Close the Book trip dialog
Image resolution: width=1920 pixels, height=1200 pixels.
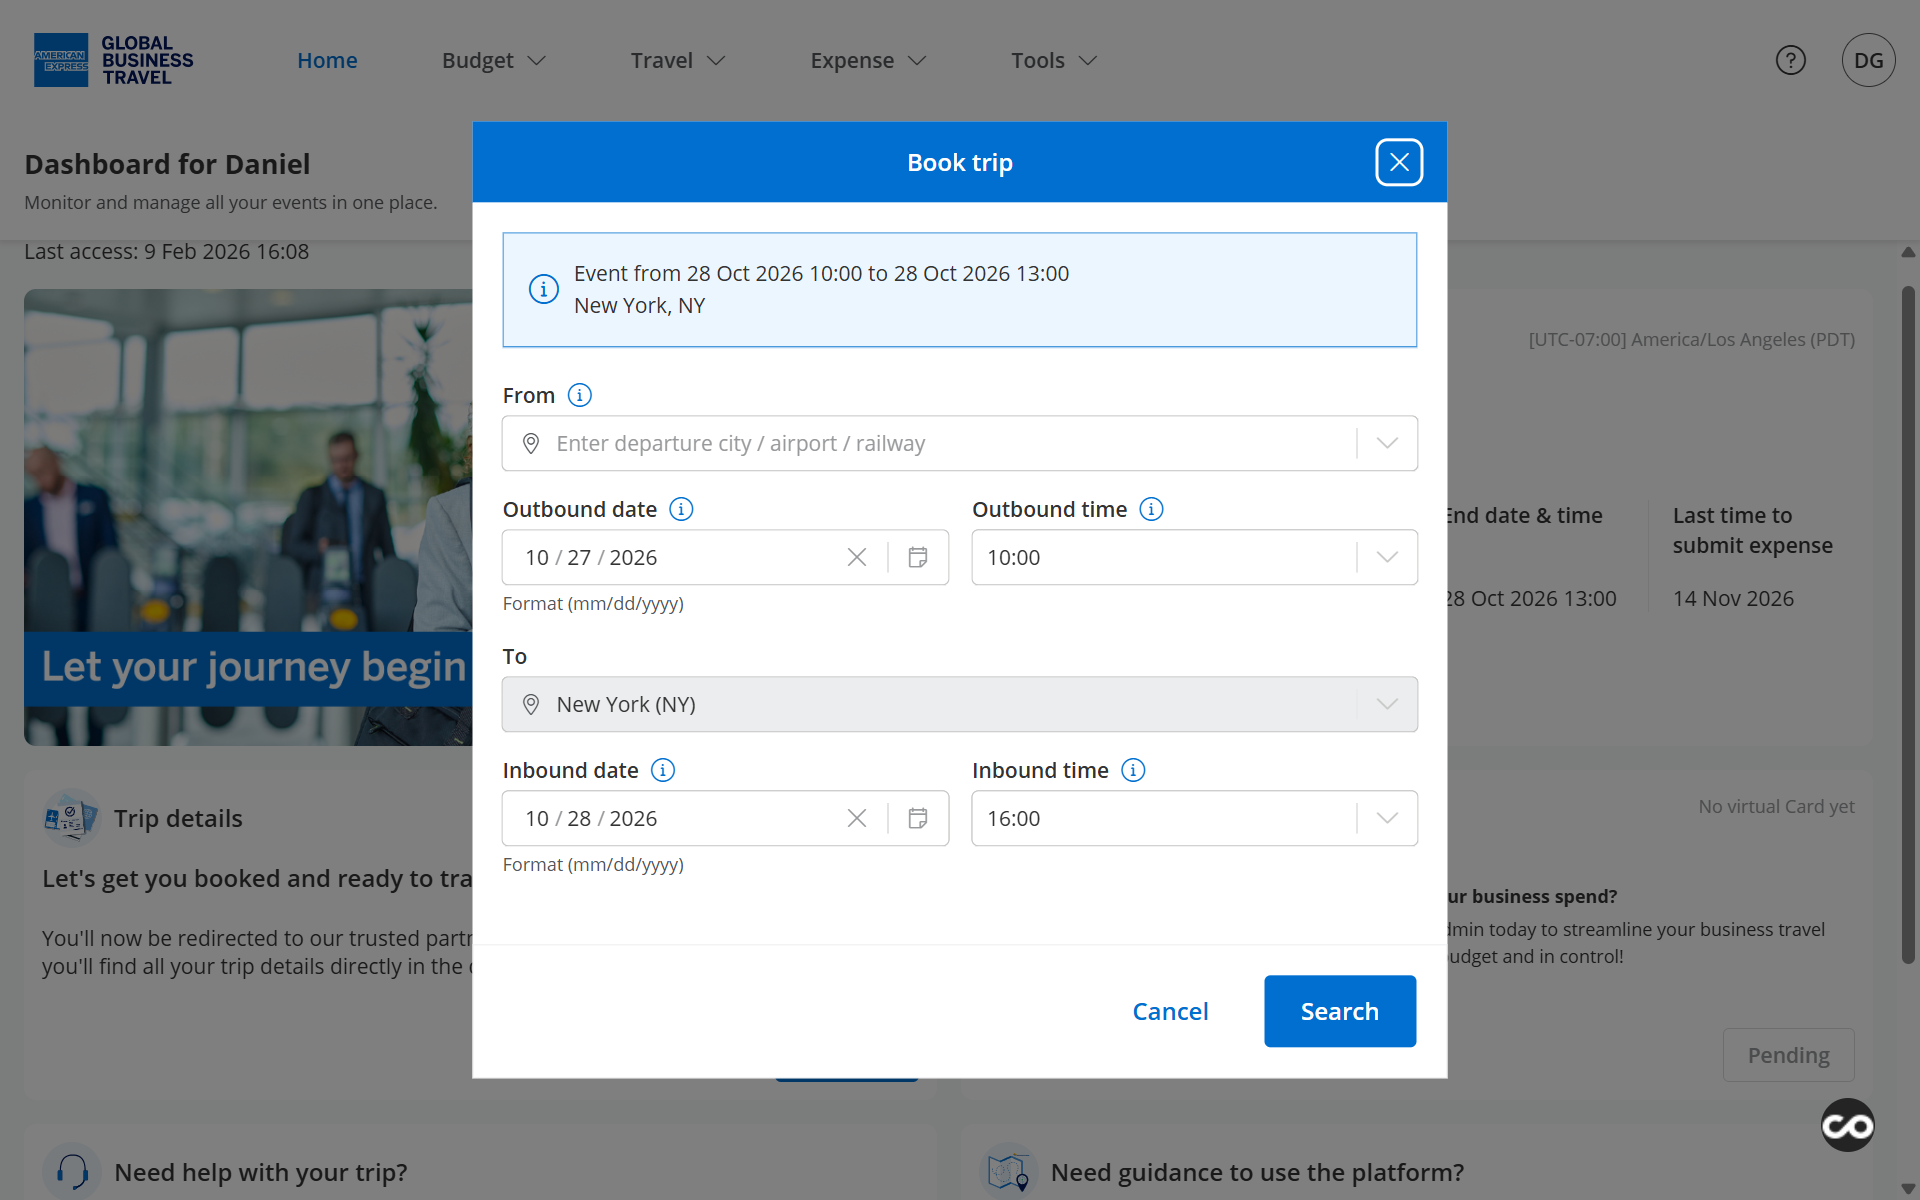(1399, 162)
